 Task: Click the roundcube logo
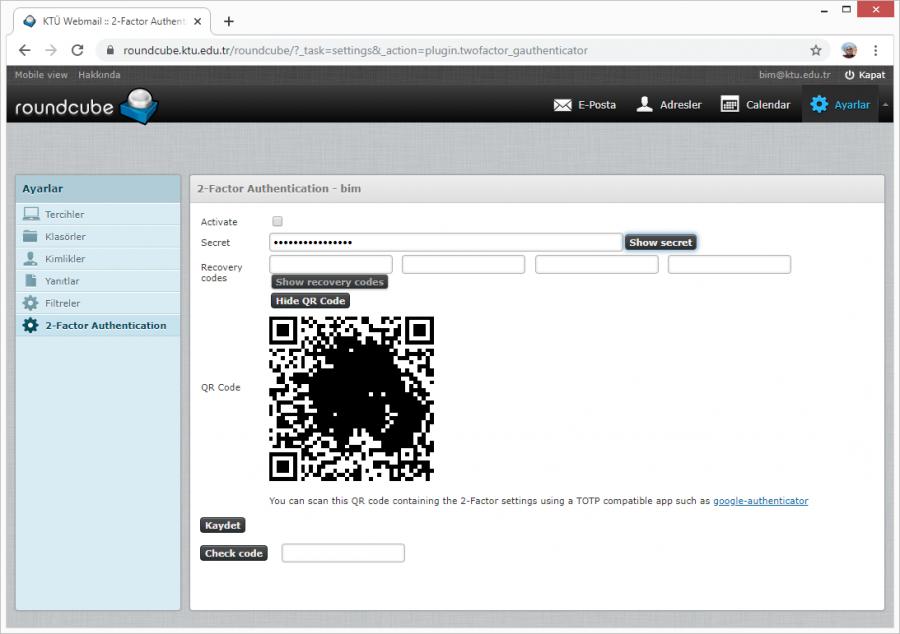pos(86,106)
